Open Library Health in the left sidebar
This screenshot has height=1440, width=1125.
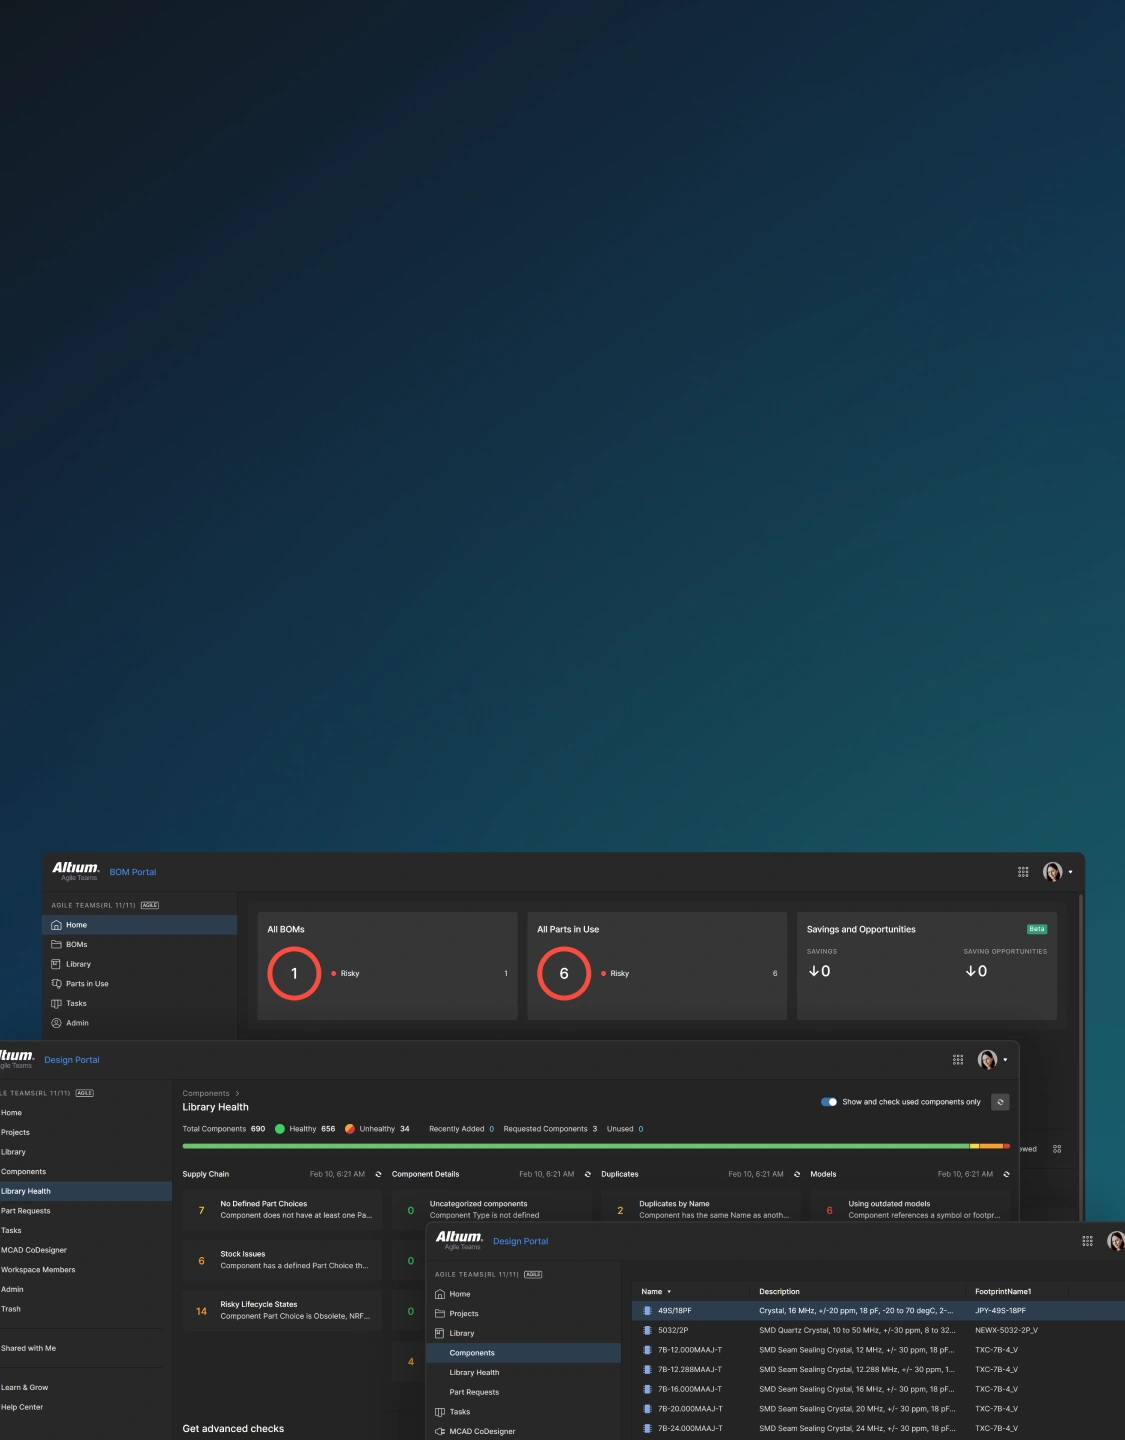pos(26,1191)
